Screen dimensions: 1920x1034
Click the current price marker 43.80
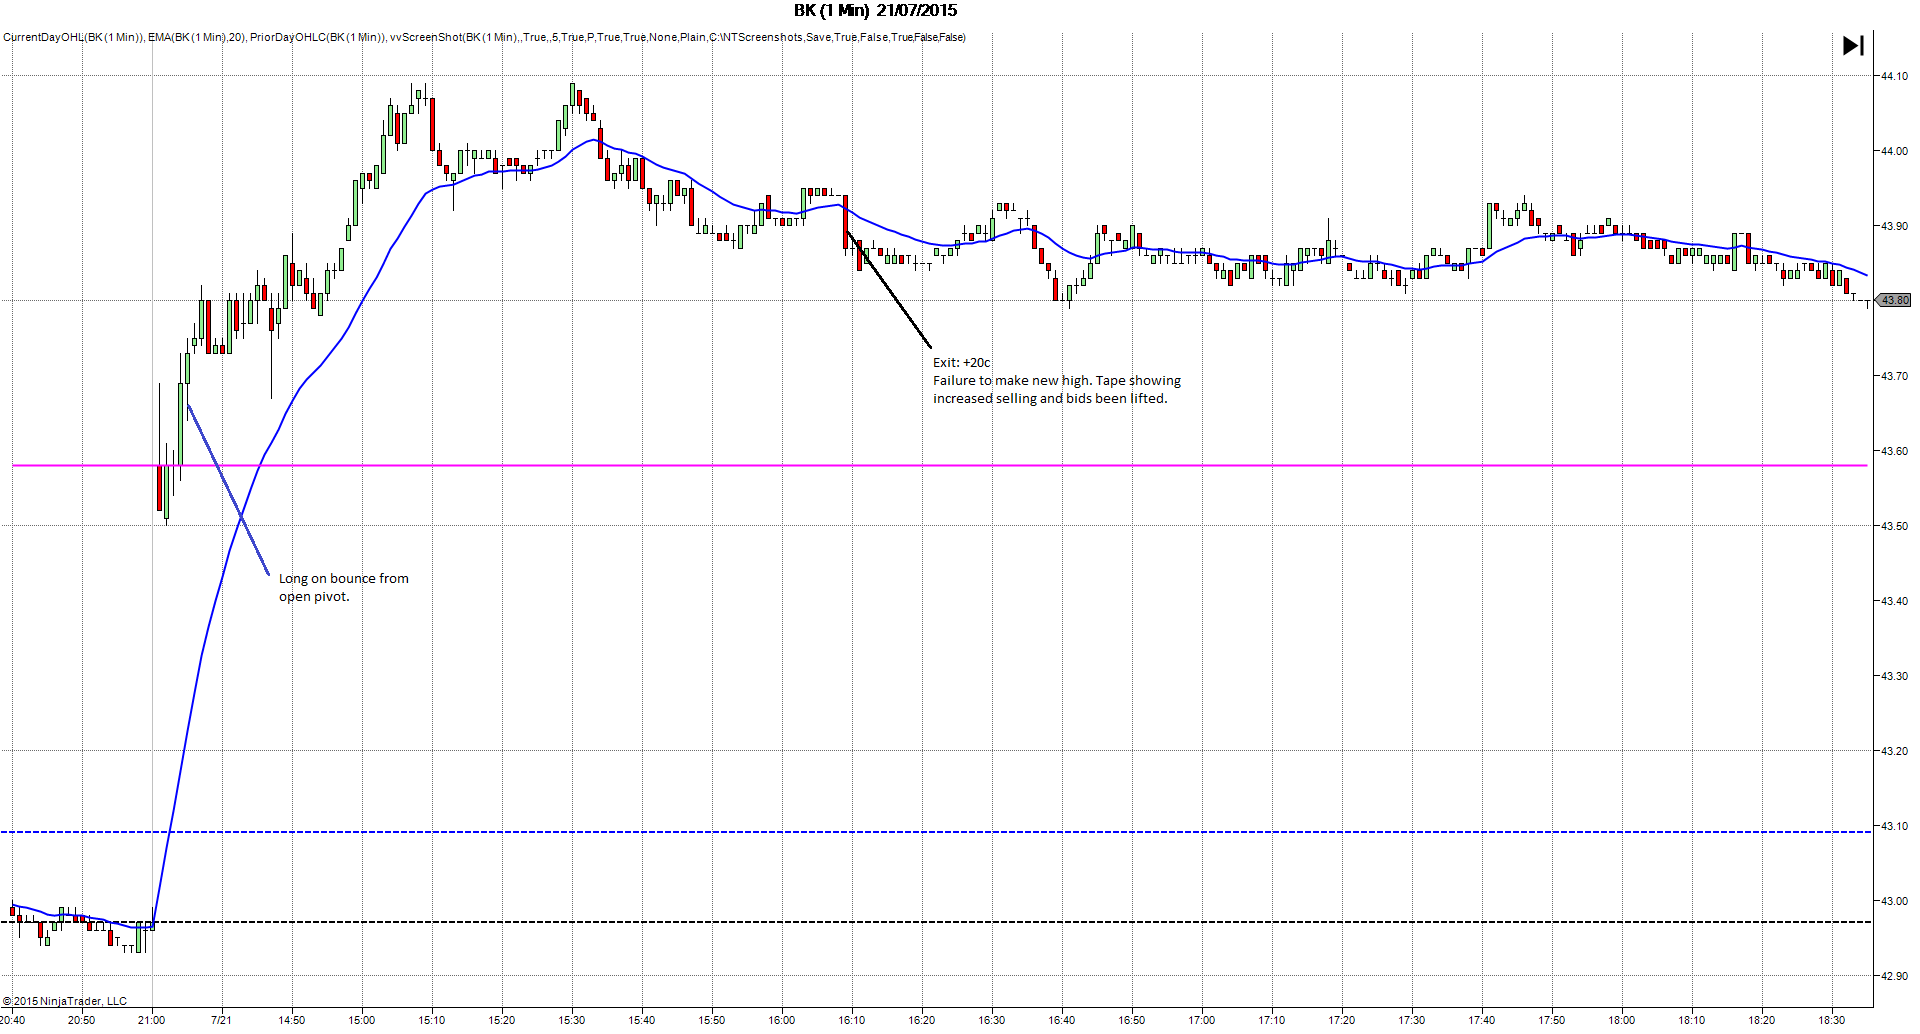pyautogui.click(x=1894, y=300)
